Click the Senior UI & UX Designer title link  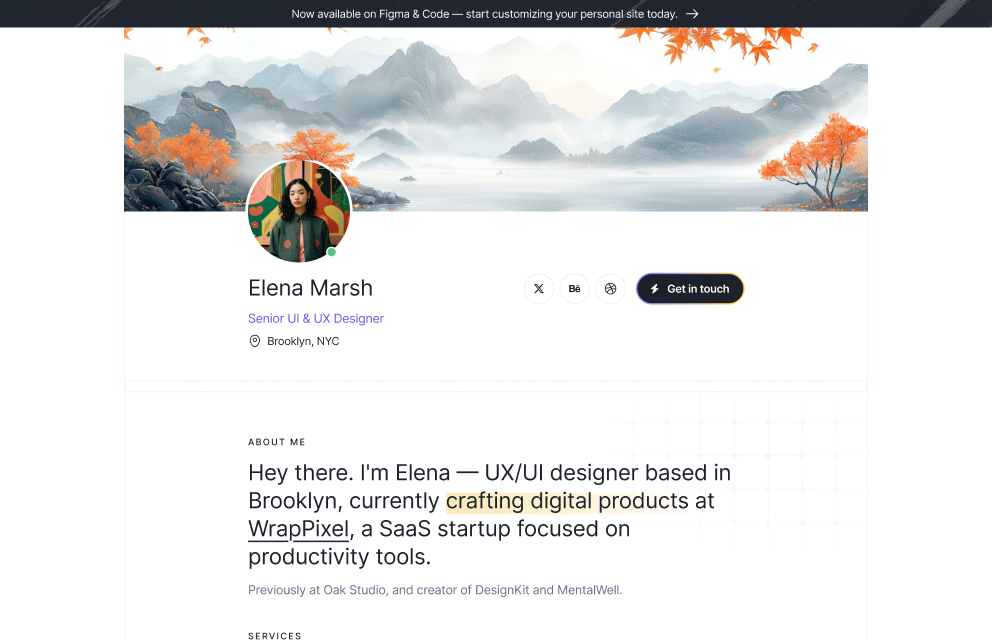pos(316,318)
